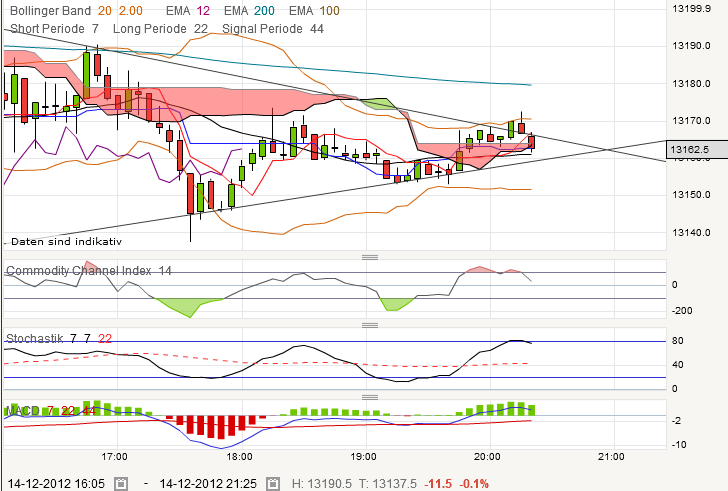Viewport: 728px width, 491px height.
Task: Click the -10 level on MACD axis
Action: [x=679, y=445]
